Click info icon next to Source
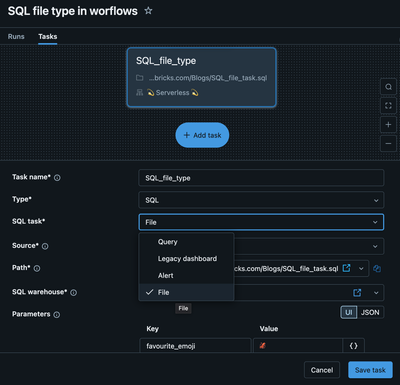The image size is (400, 385). point(45,246)
